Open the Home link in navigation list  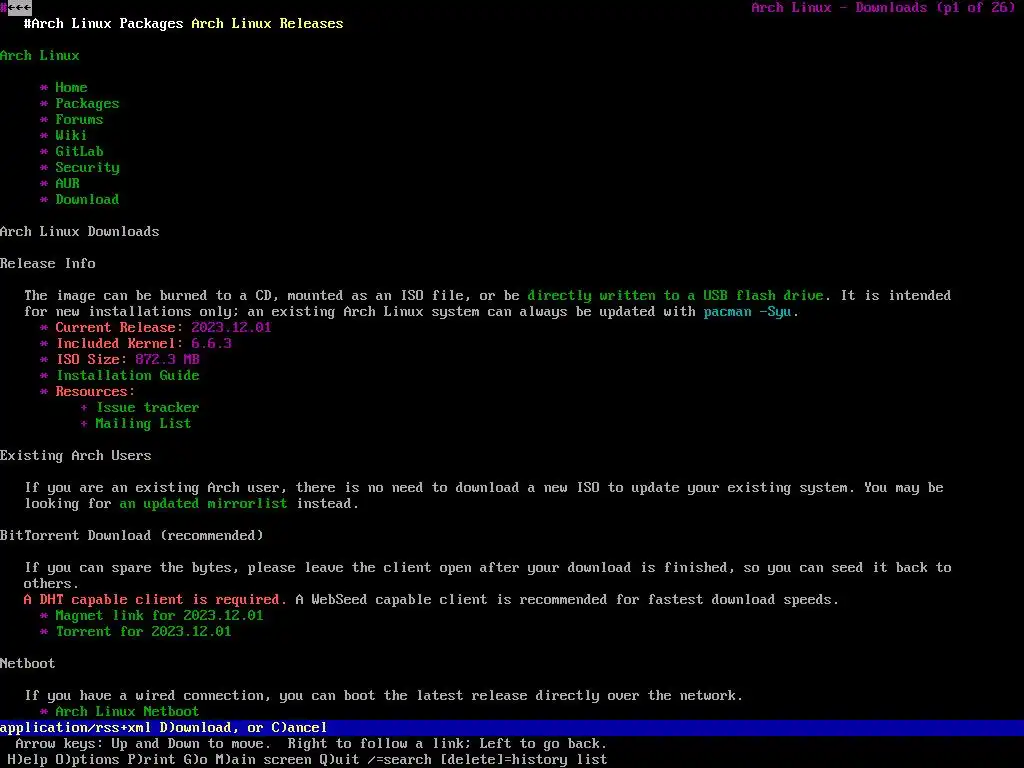(x=71, y=87)
